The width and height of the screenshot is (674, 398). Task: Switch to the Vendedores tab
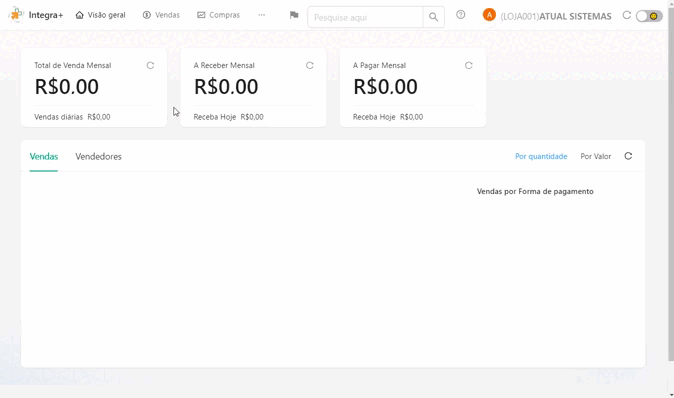98,156
